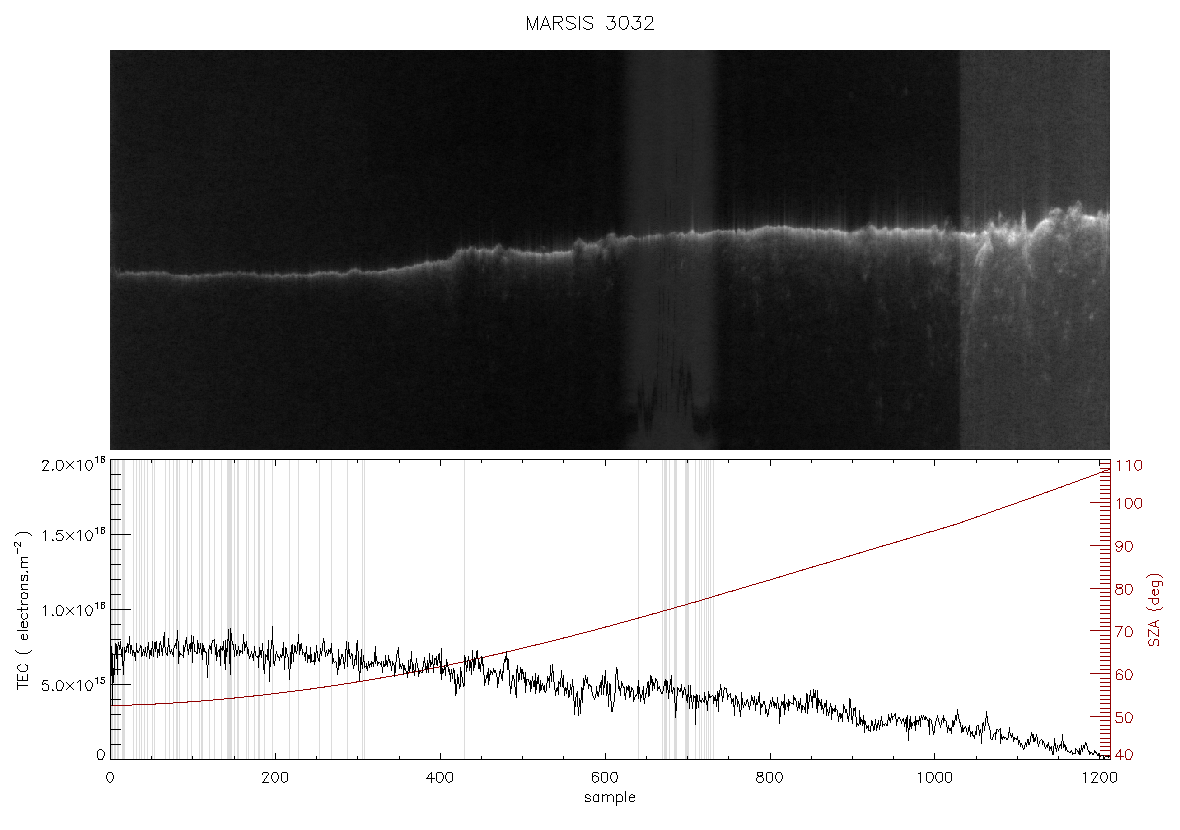The width and height of the screenshot is (1180, 830).
Task: Click the TEC electrons.m⁻² axis label
Action: (24, 610)
